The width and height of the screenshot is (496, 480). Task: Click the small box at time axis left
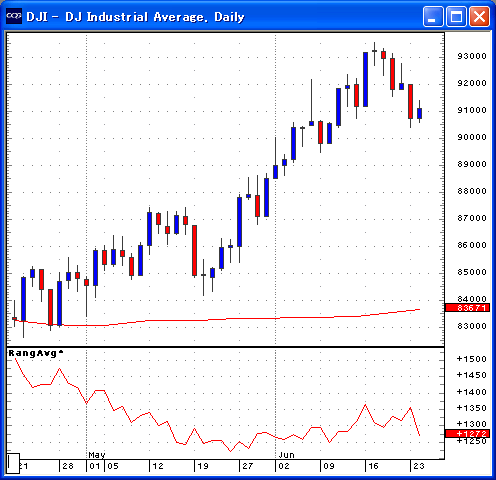13,463
